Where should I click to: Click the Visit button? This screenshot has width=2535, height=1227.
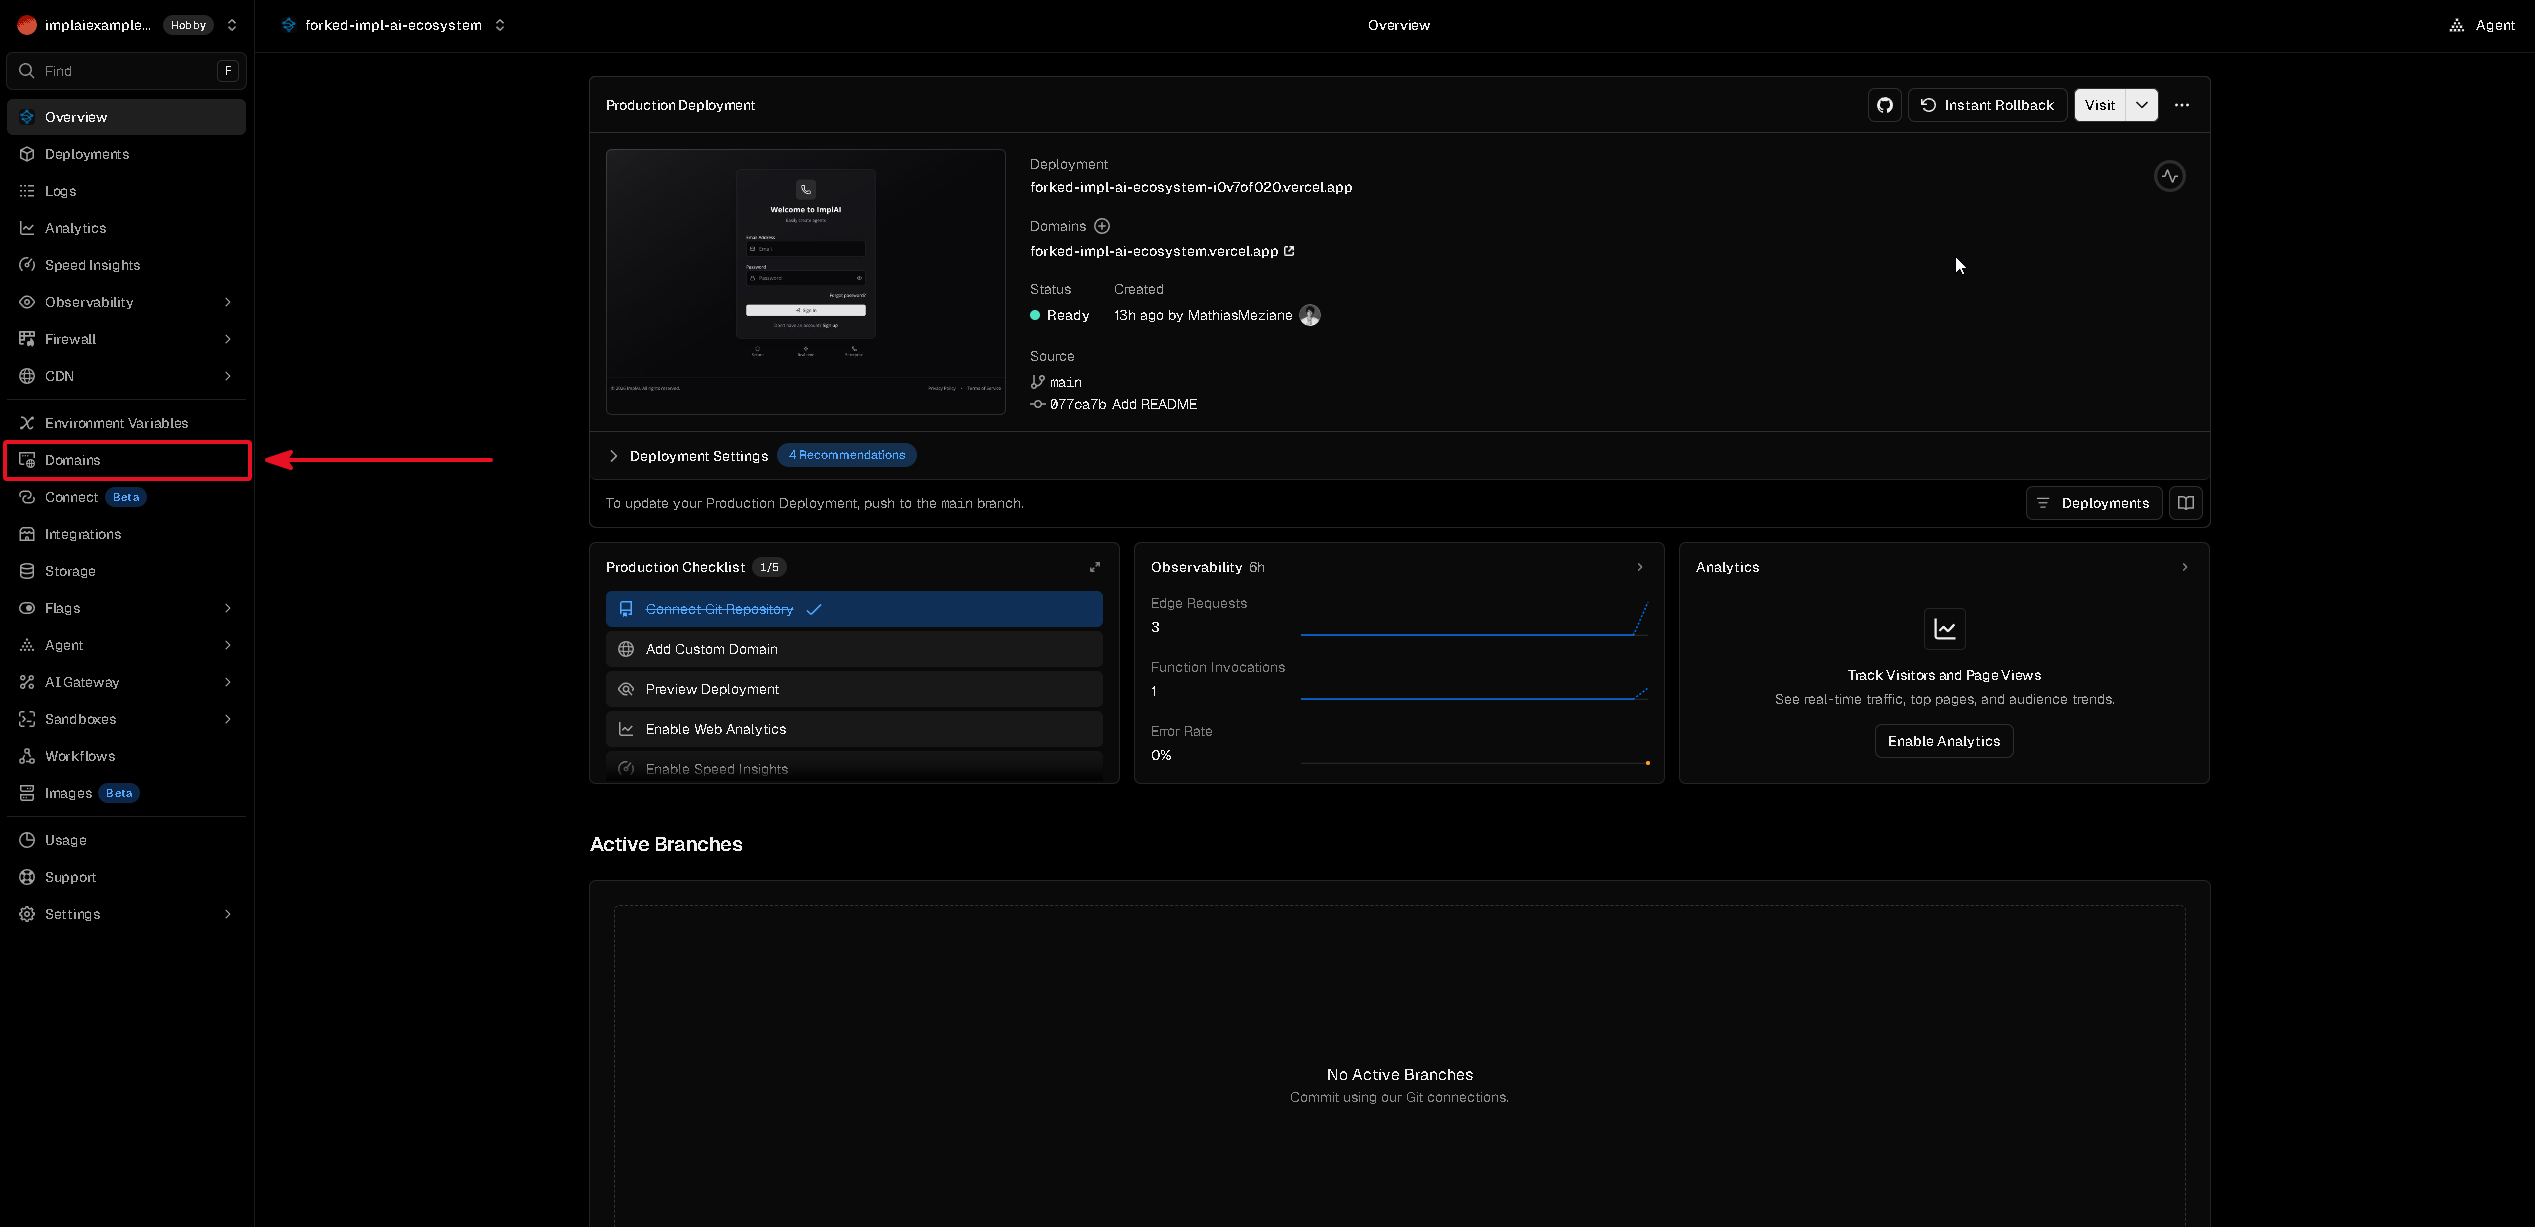pos(2100,105)
